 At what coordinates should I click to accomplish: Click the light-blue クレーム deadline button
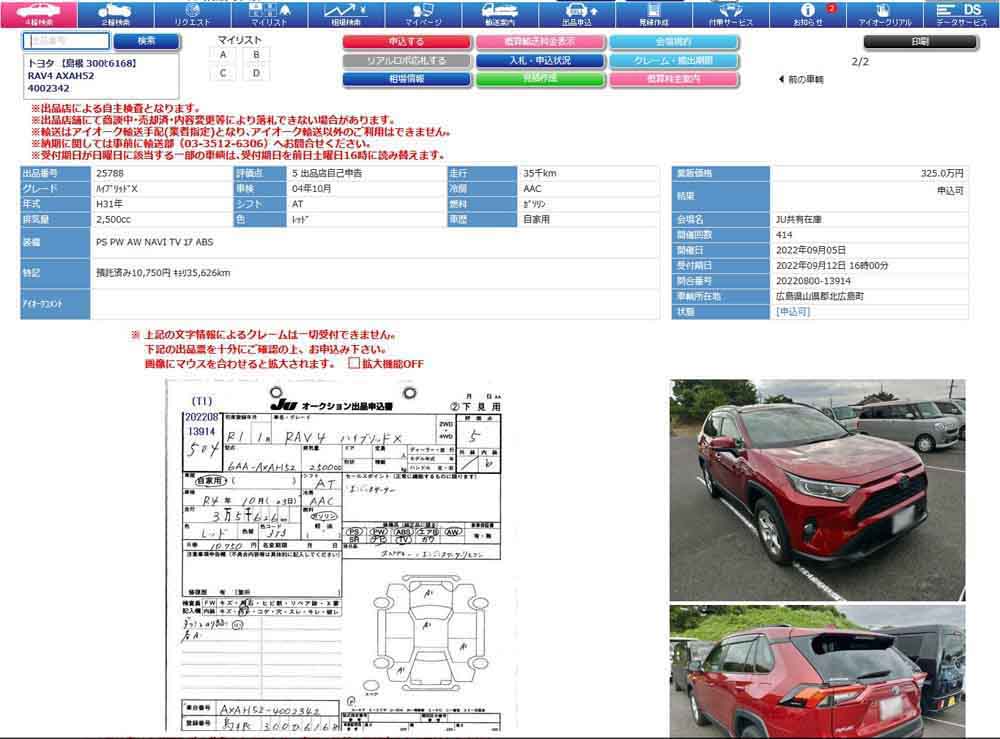(674, 61)
